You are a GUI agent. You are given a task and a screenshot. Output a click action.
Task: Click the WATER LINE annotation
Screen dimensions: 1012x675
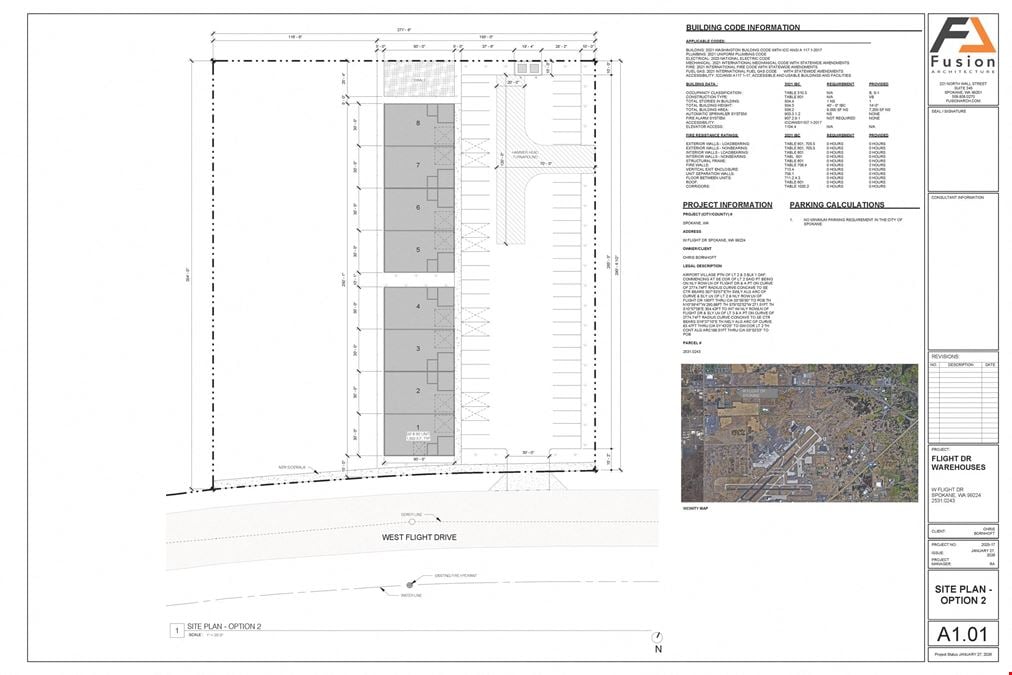pos(410,596)
